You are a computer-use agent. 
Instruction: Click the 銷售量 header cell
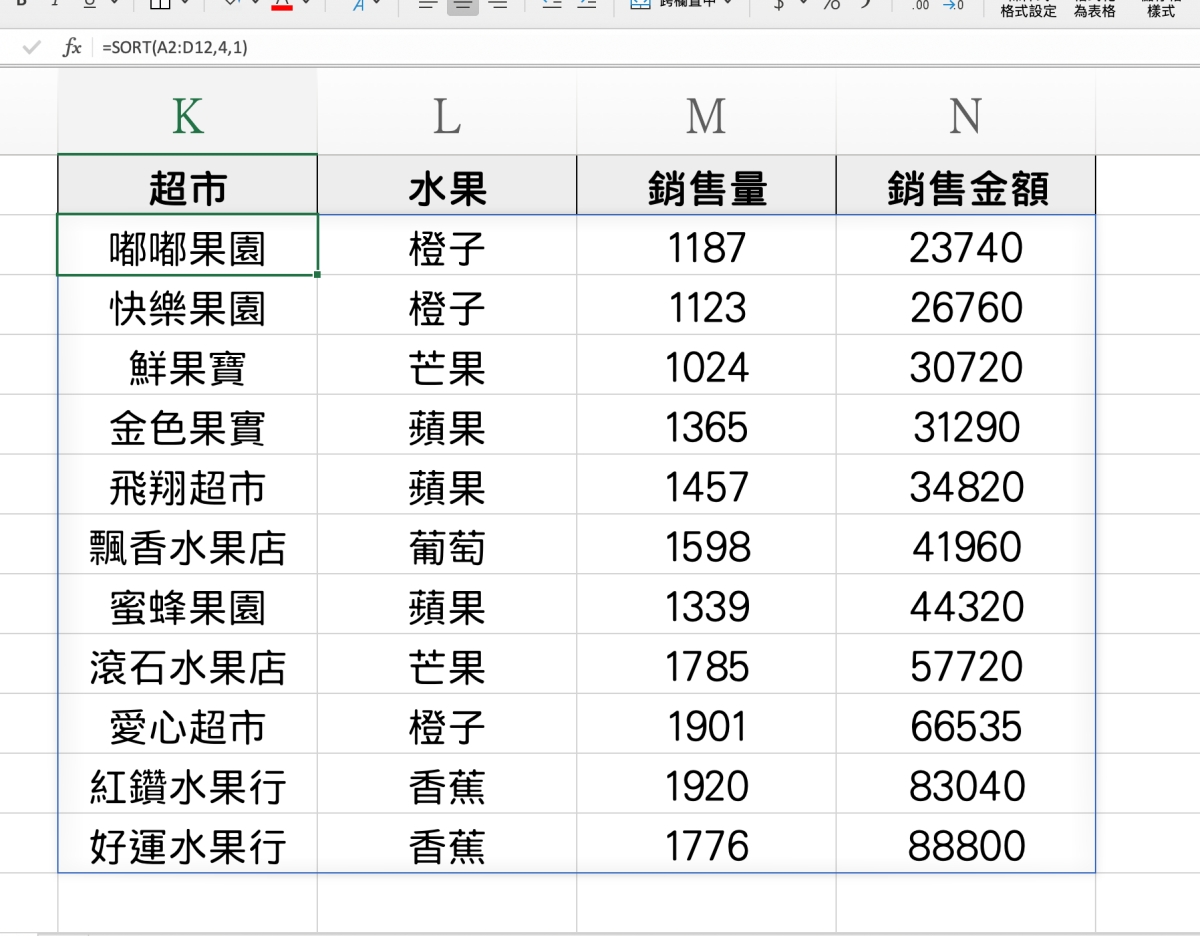pos(706,185)
